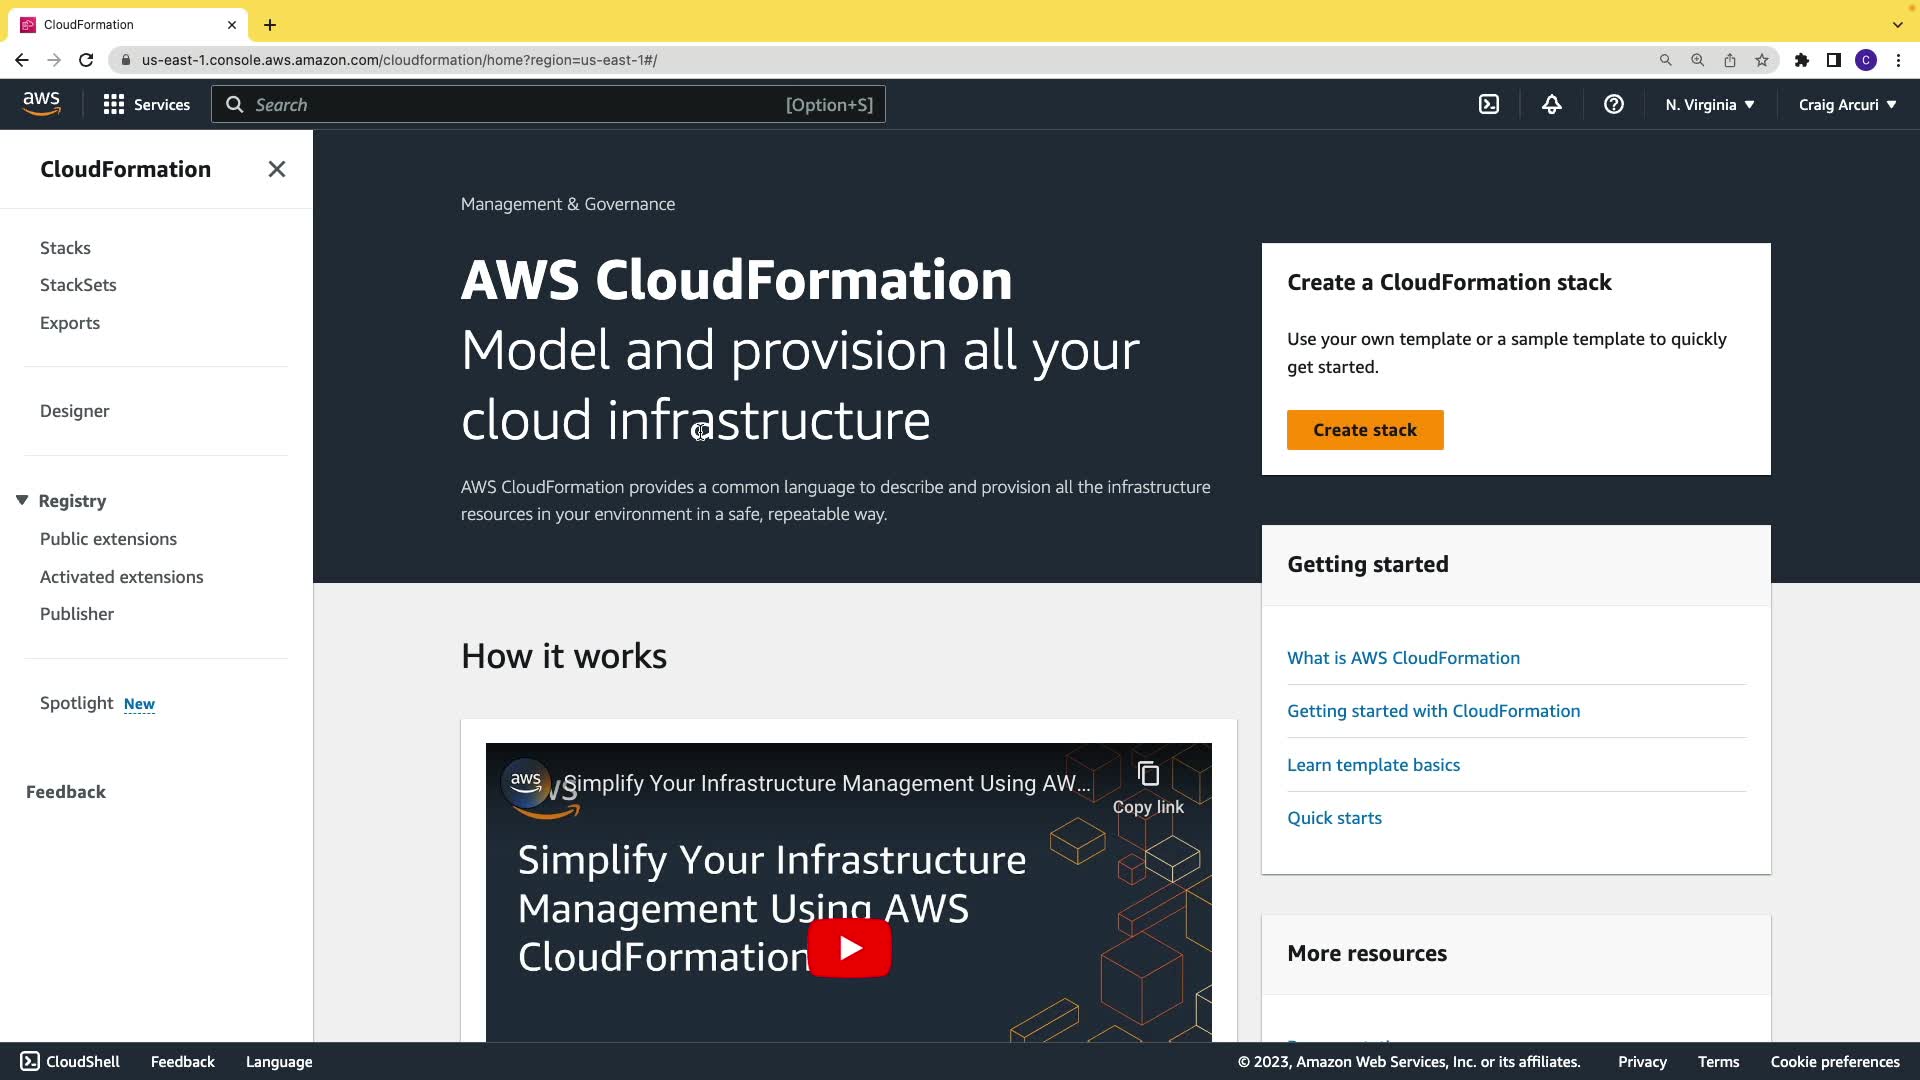Open the Craig Arcuri account dropdown

click(1846, 105)
